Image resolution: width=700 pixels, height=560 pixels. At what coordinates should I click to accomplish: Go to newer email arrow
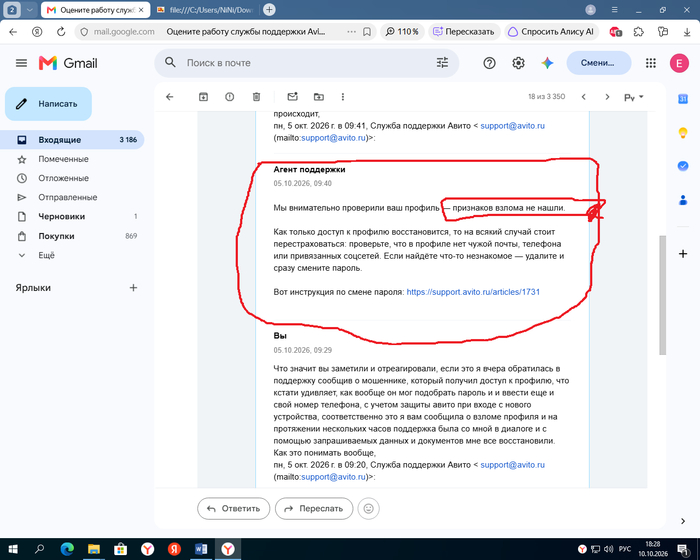pos(583,97)
